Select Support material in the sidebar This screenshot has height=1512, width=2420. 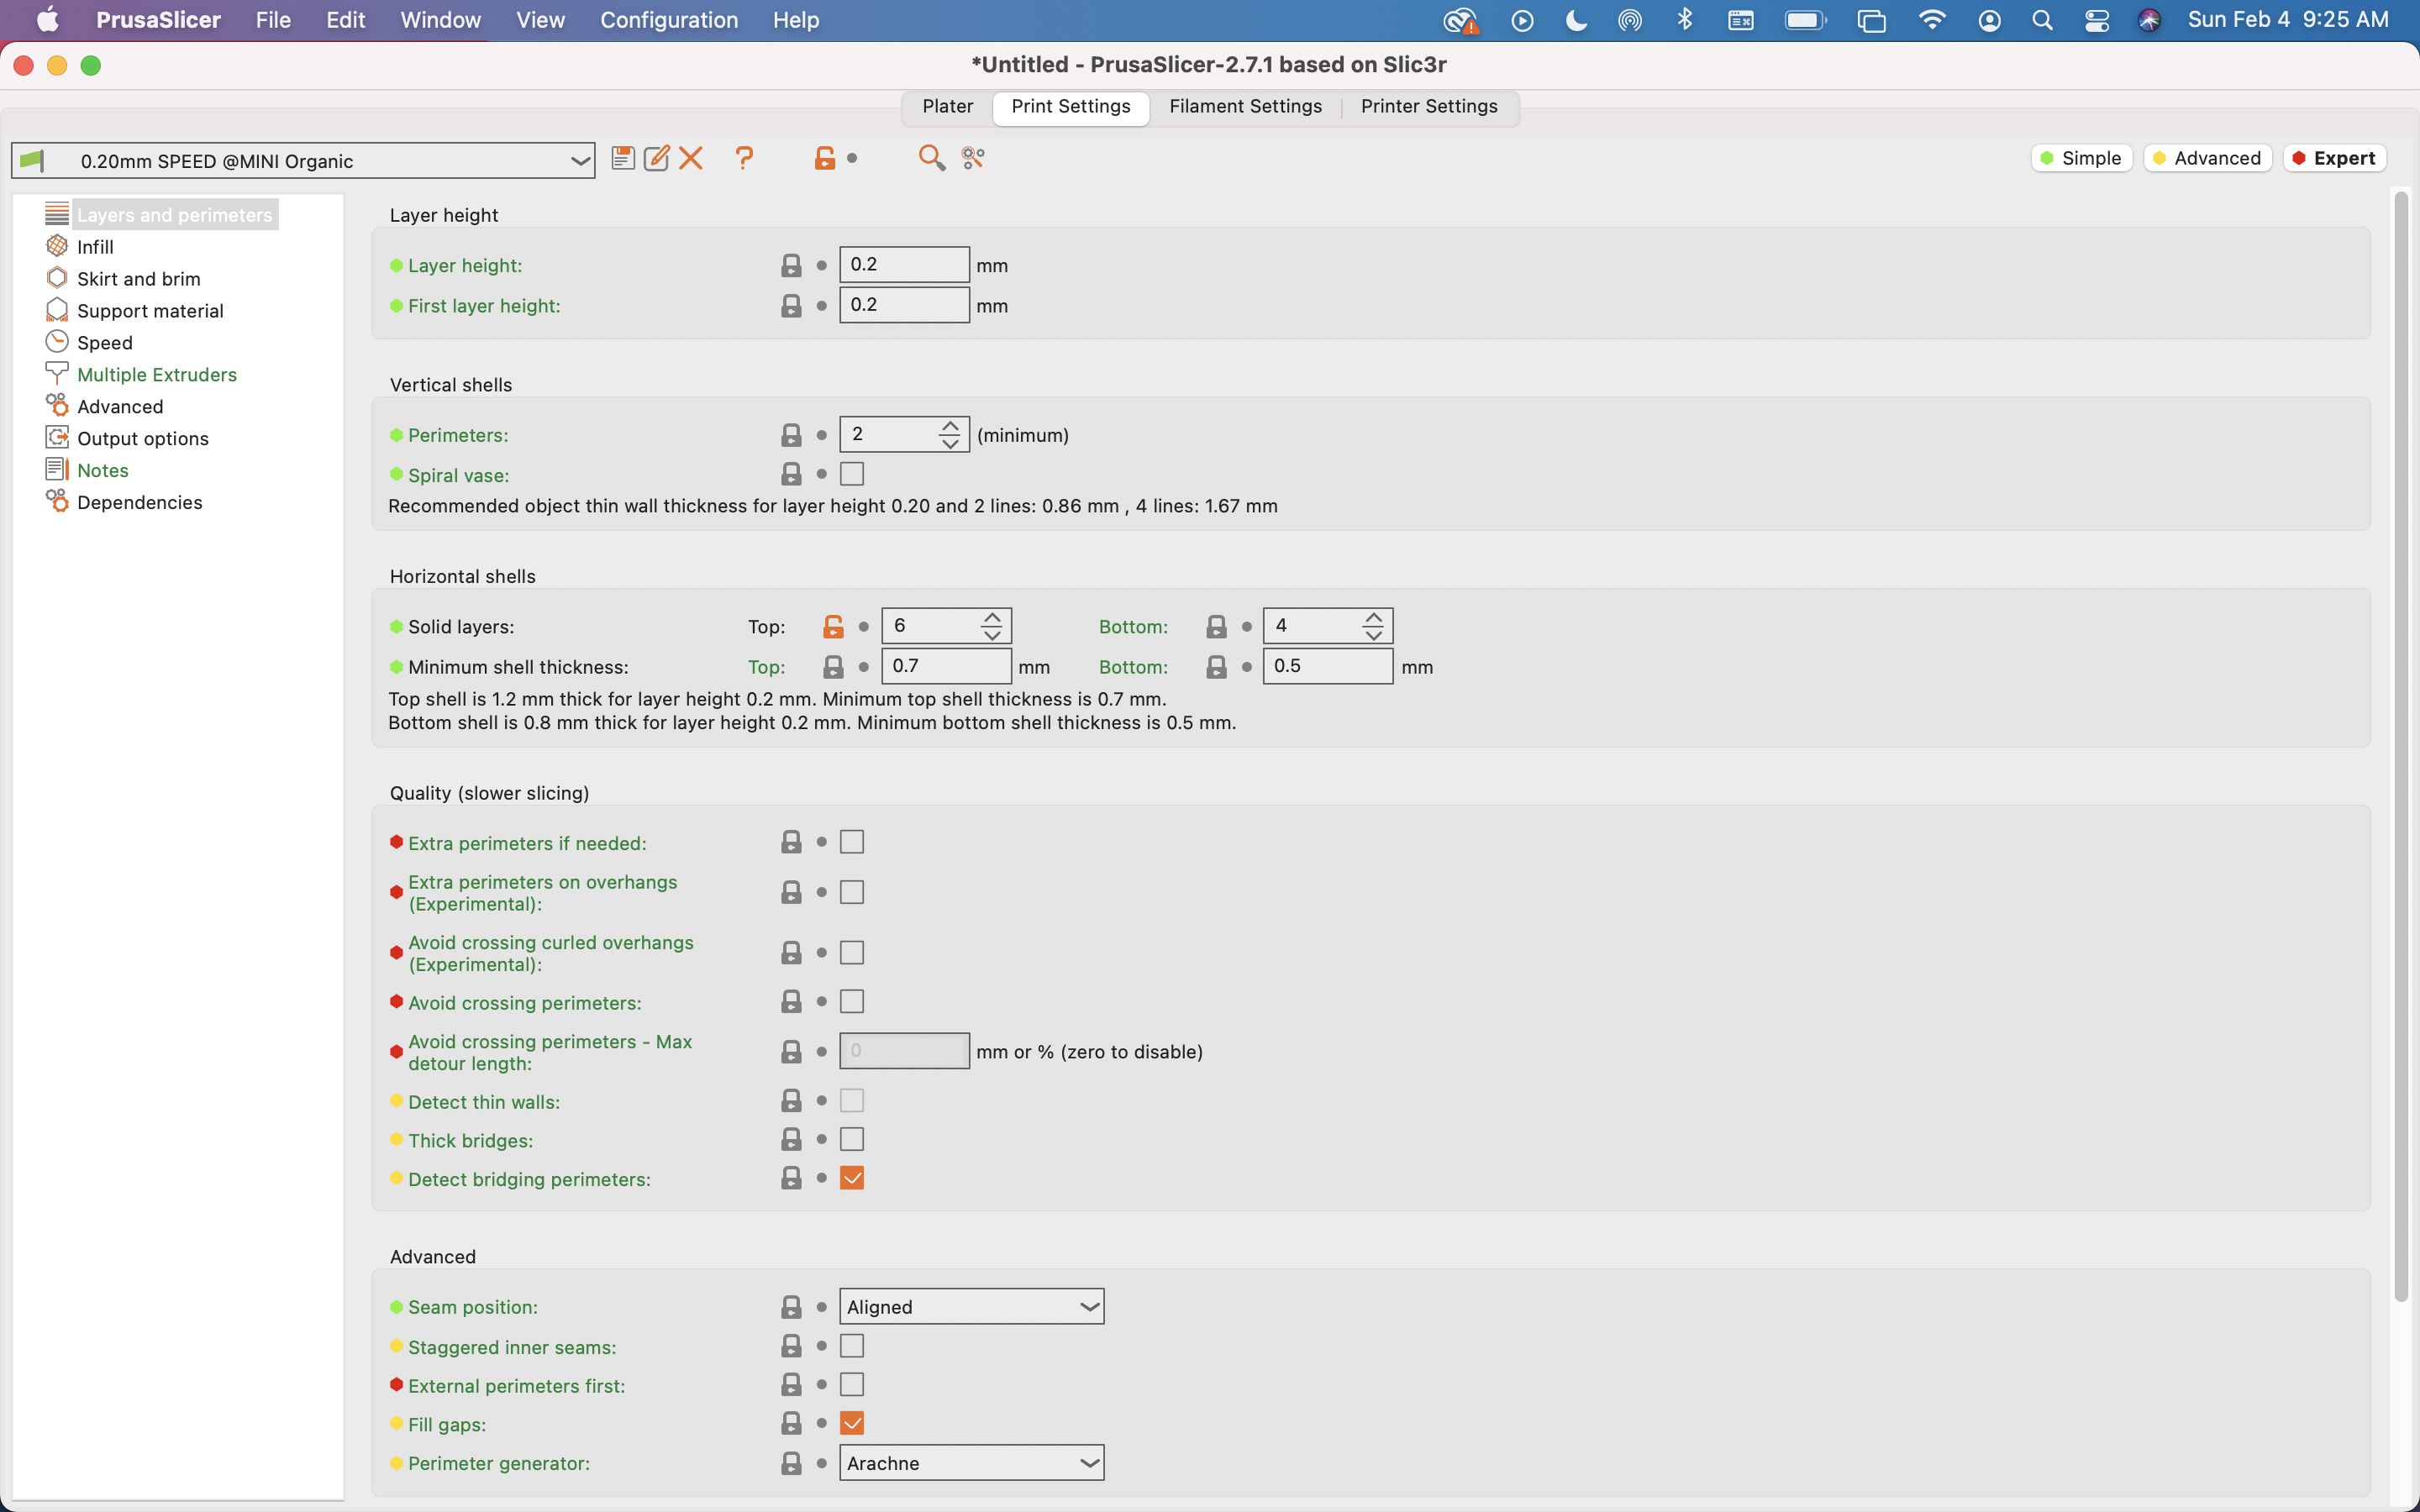[x=150, y=311]
